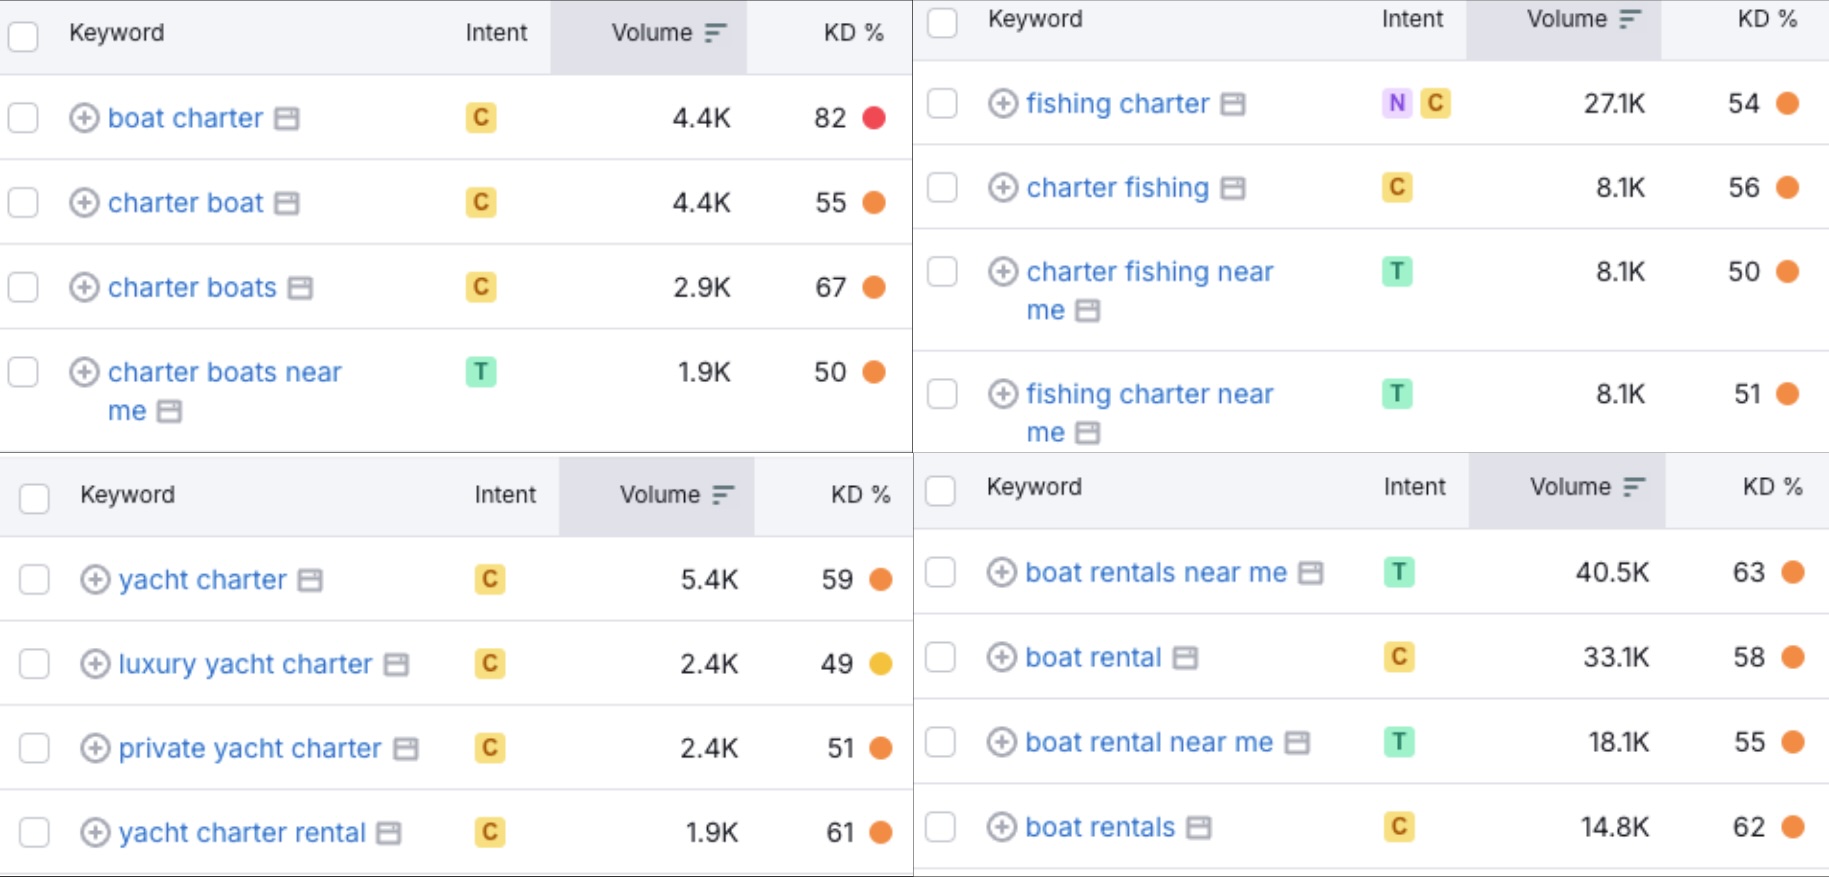Tick the boat rentals near me checkbox
1829x877 pixels.
[940, 572]
